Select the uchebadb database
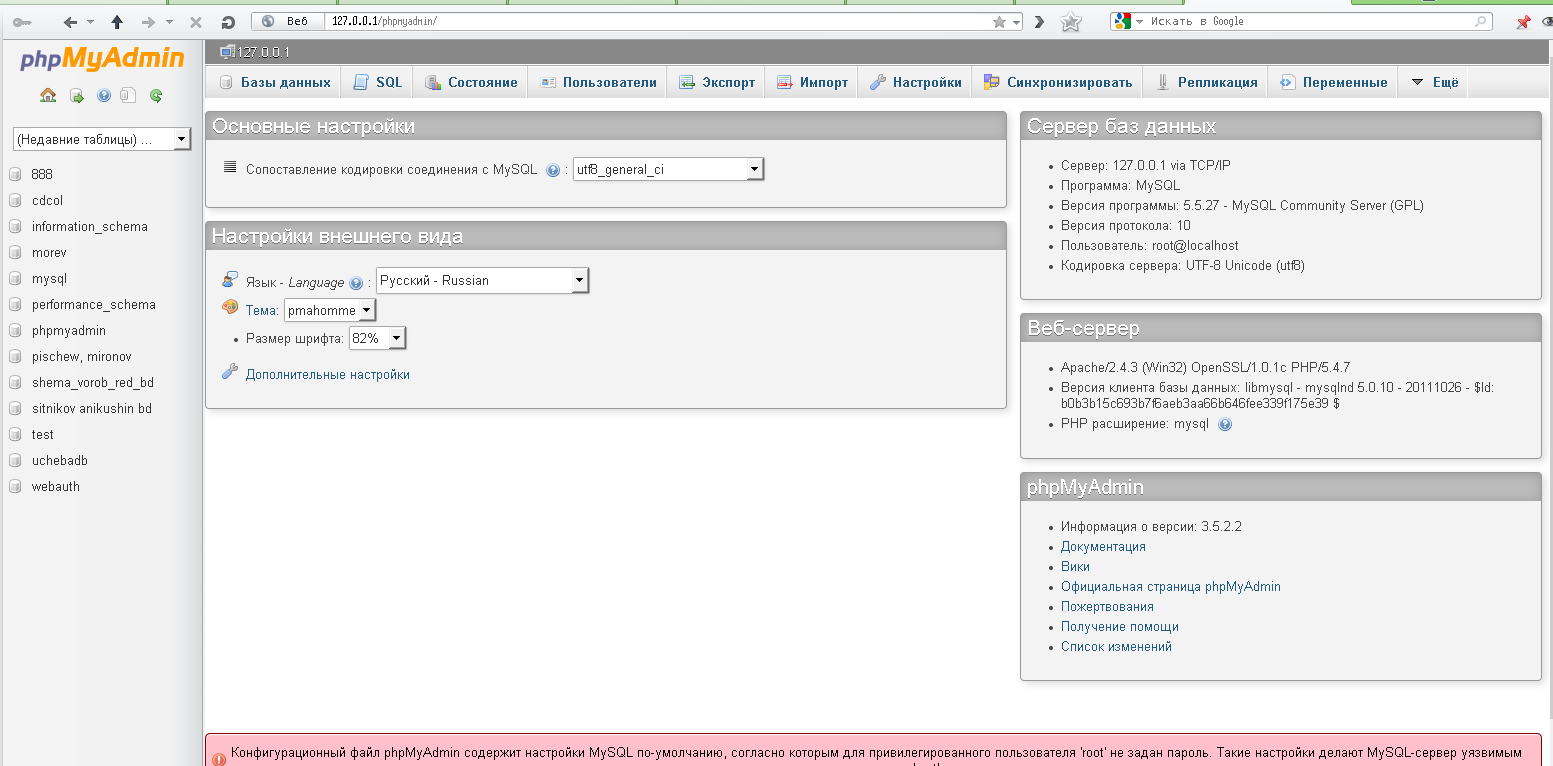The width and height of the screenshot is (1553, 766). point(59,461)
